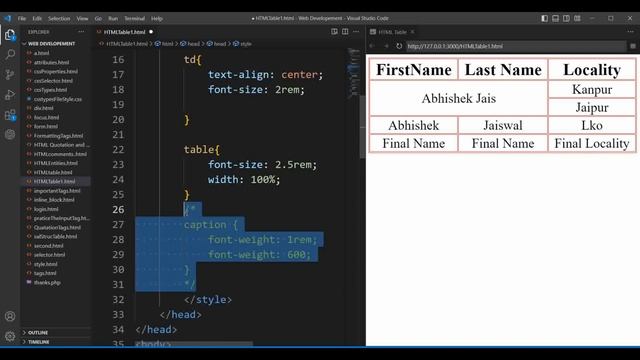This screenshot has height=360, width=640.
Task: Open selector.html in the Explorer
Action: [49, 255]
